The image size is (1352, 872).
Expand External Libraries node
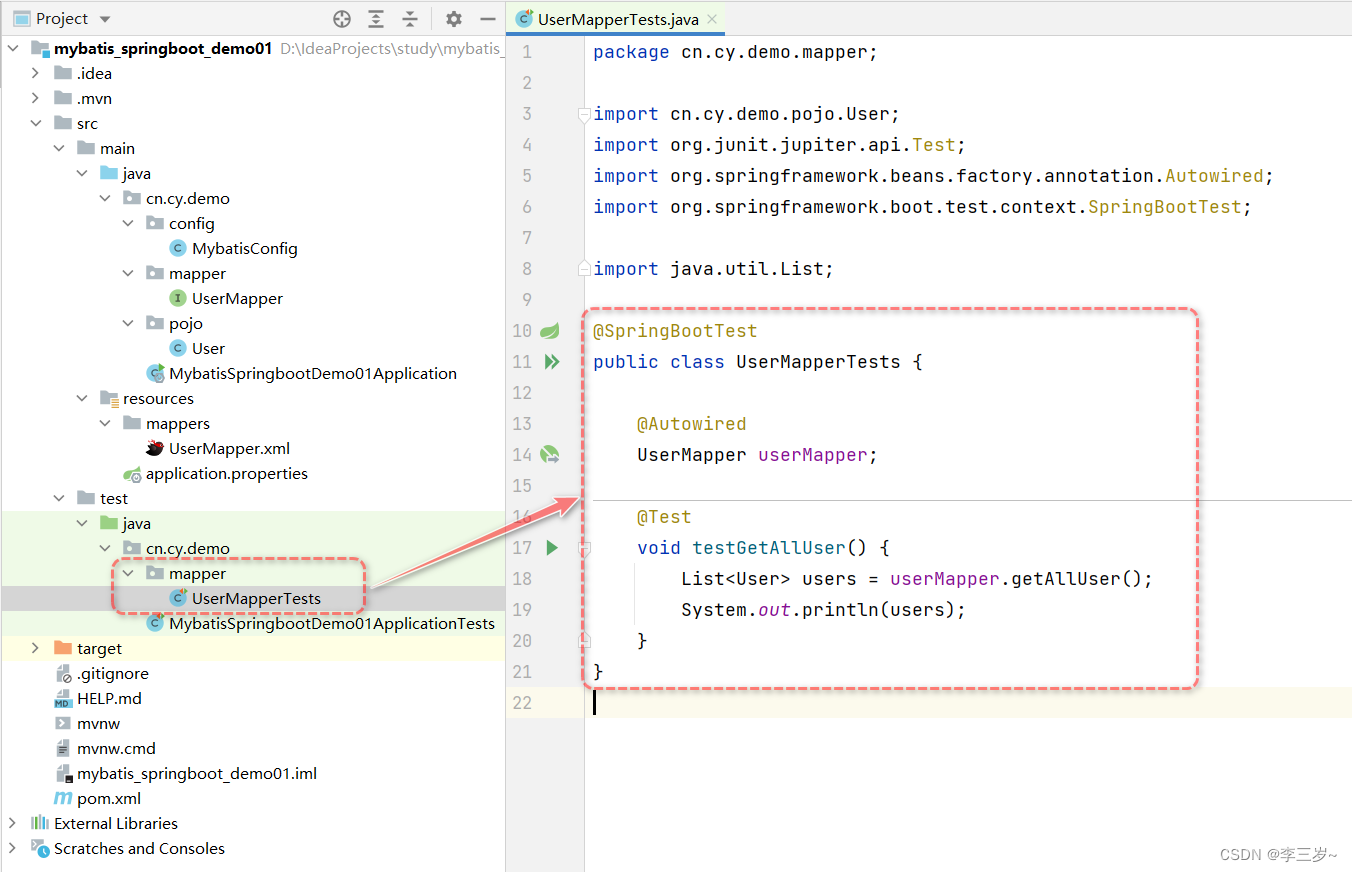pyautogui.click(x=13, y=823)
